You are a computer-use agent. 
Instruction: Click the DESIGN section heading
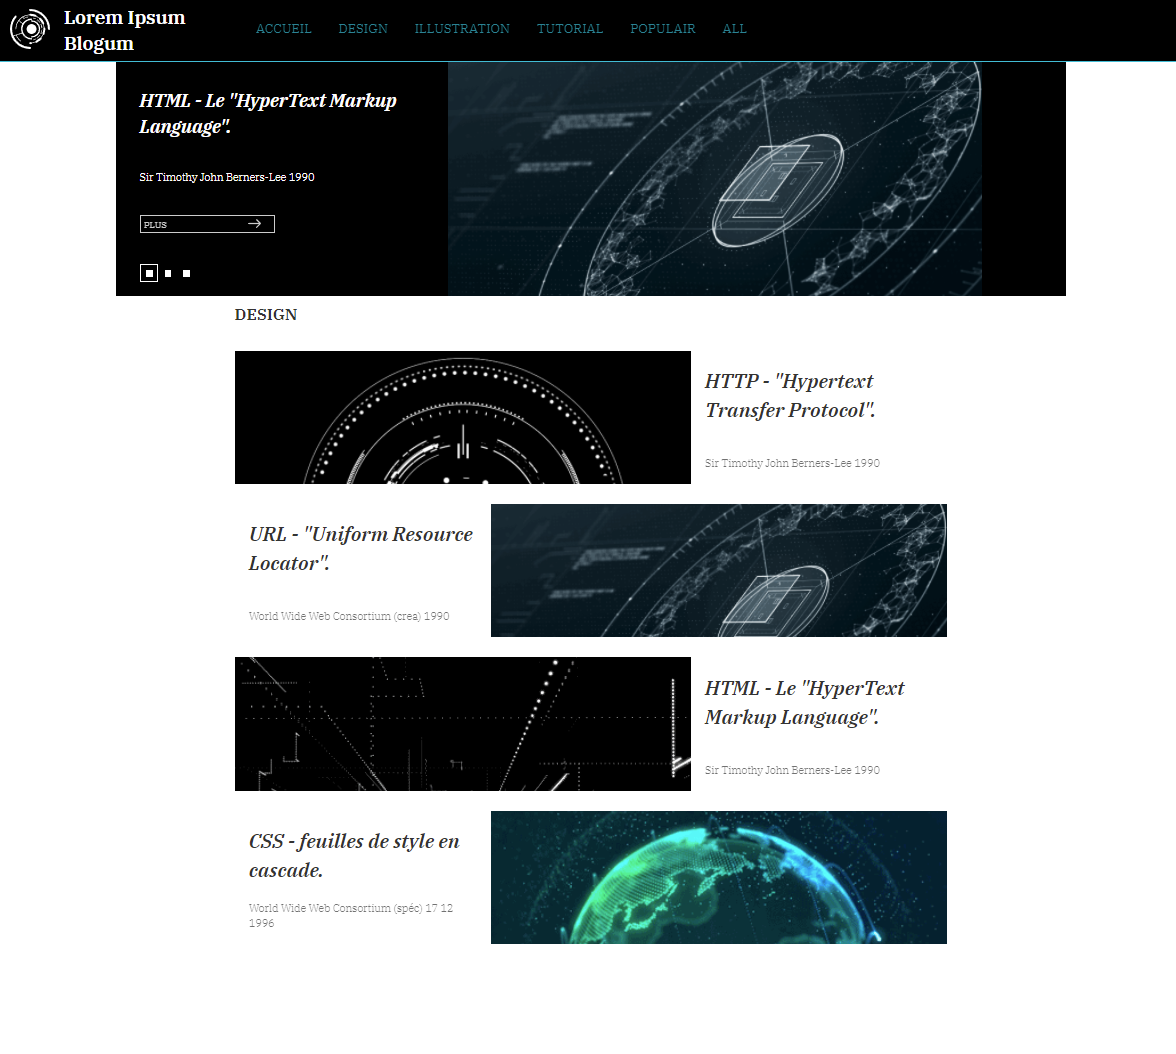pyautogui.click(x=266, y=314)
